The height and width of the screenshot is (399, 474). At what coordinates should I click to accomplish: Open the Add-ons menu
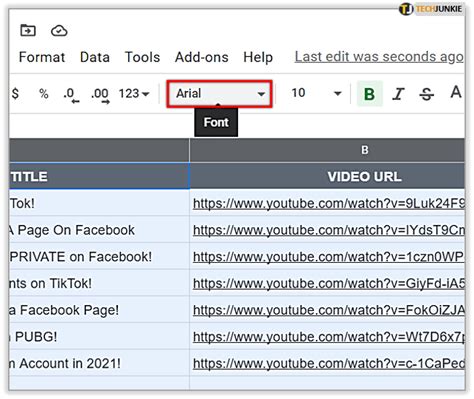tap(202, 57)
